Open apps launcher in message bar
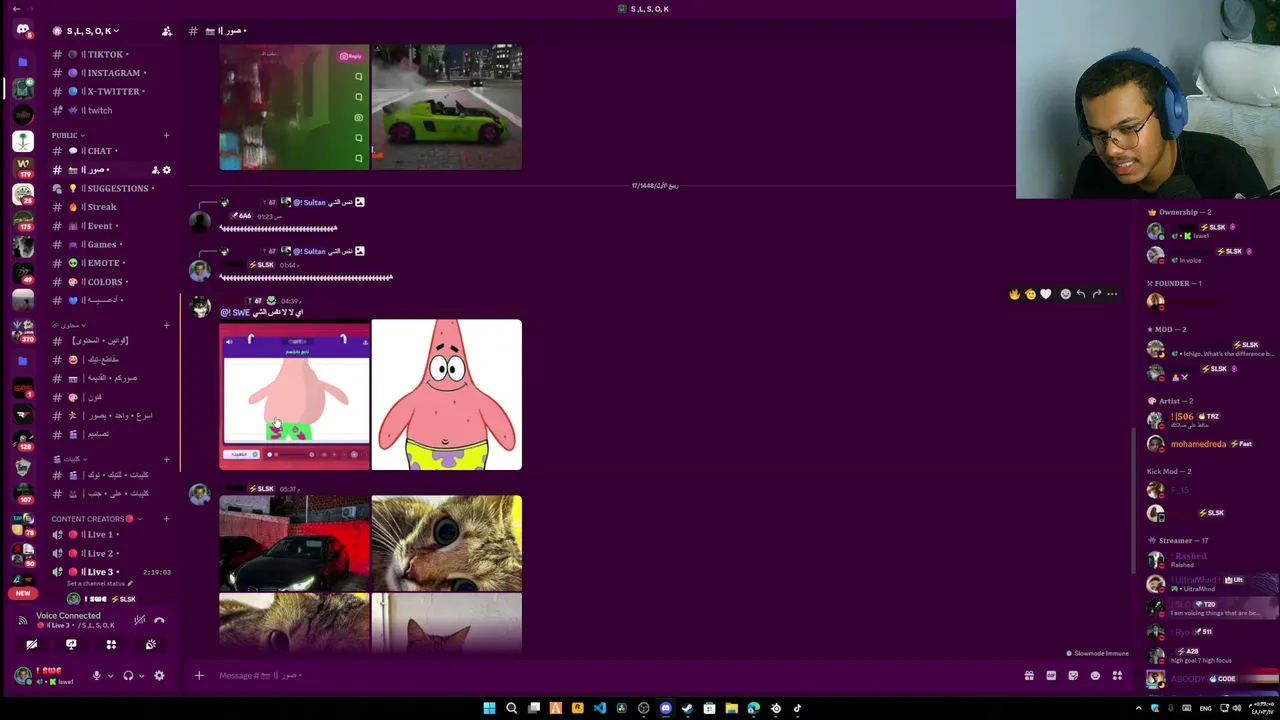This screenshot has width=1280, height=720. [1117, 676]
